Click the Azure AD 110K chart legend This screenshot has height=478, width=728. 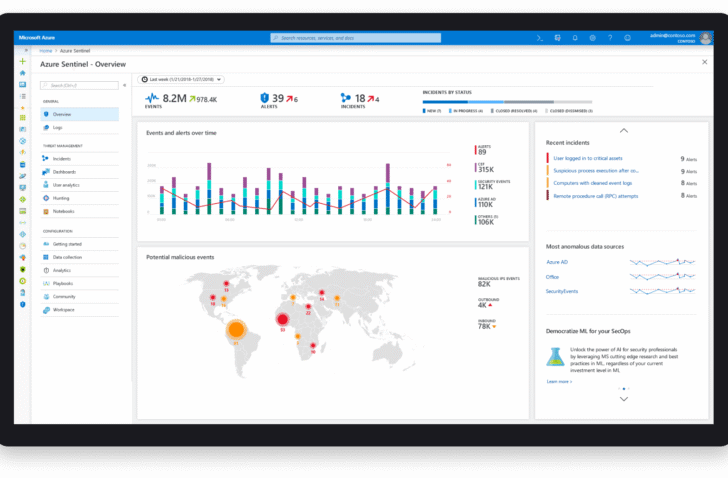coord(486,202)
